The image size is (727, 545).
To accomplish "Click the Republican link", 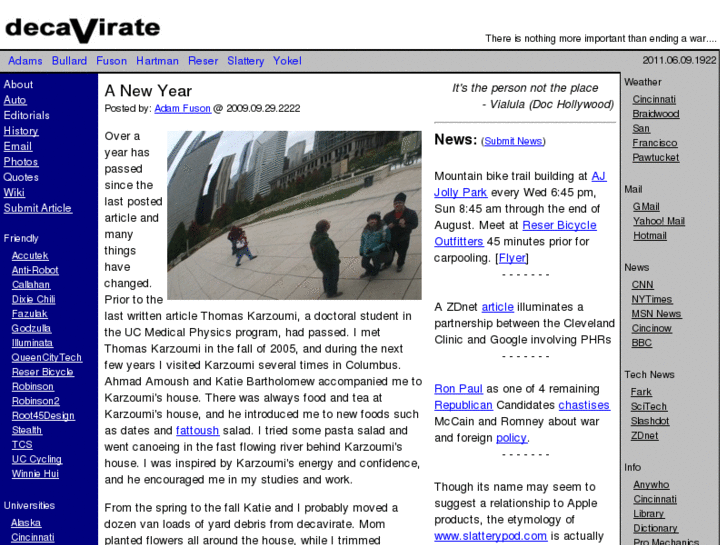I will (463, 405).
